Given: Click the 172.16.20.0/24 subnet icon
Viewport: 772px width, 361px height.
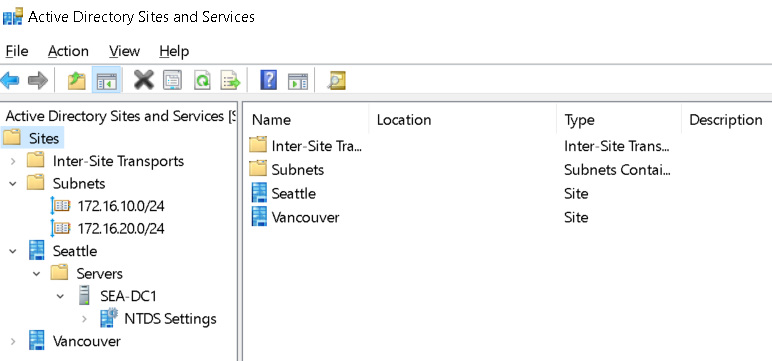Looking at the screenshot, I should 61,228.
